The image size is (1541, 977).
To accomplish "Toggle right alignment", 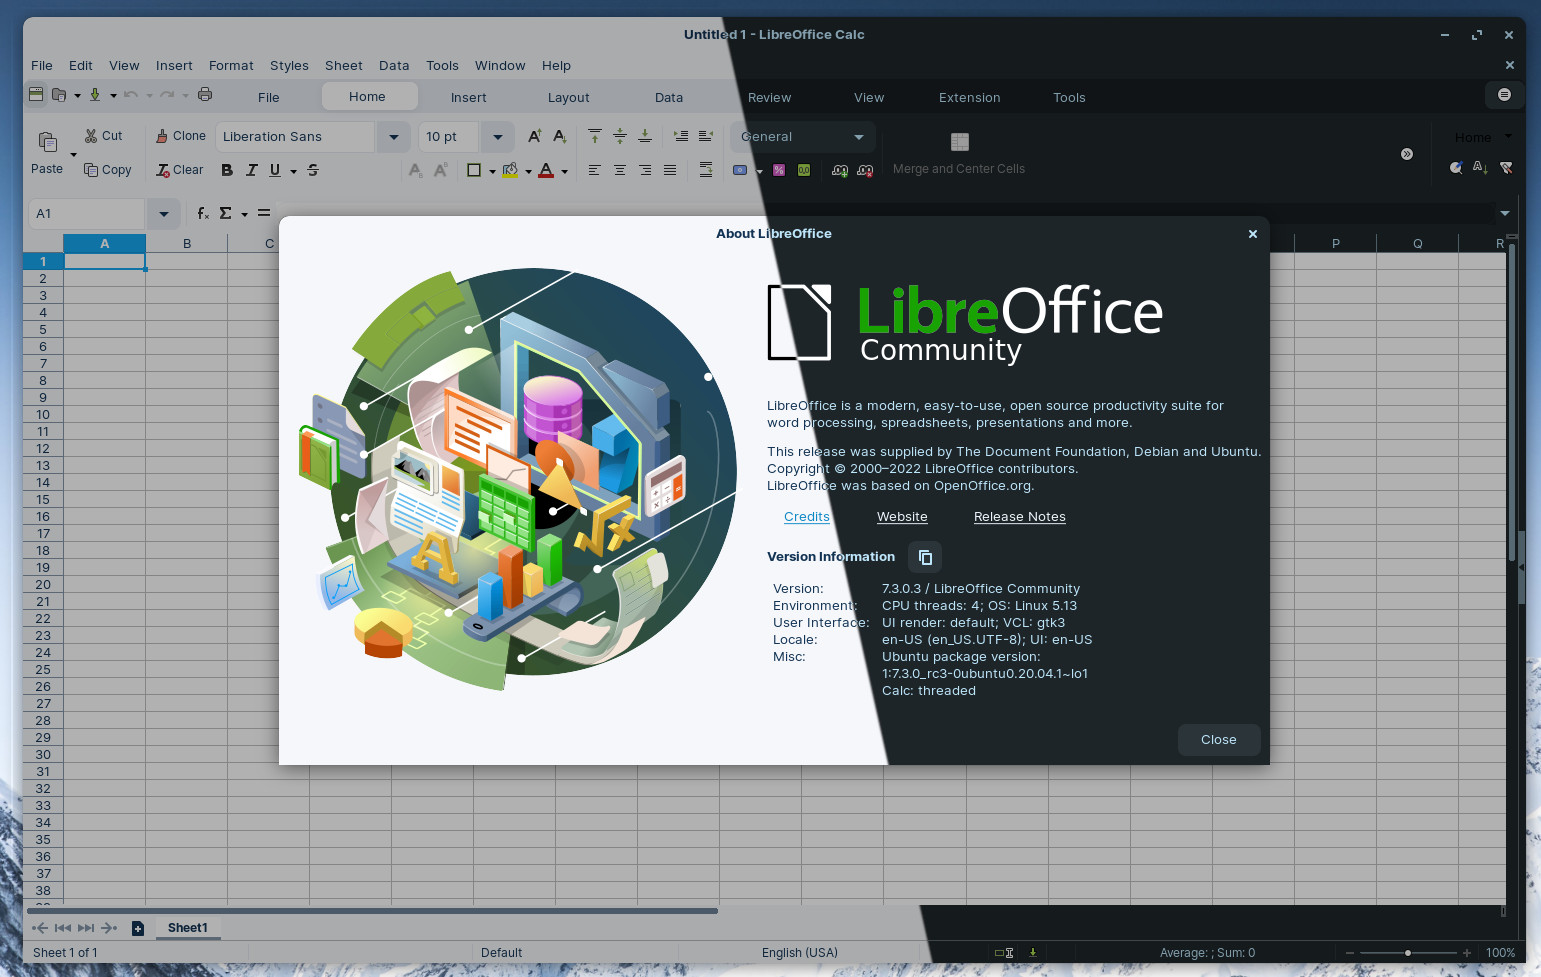I will point(645,170).
